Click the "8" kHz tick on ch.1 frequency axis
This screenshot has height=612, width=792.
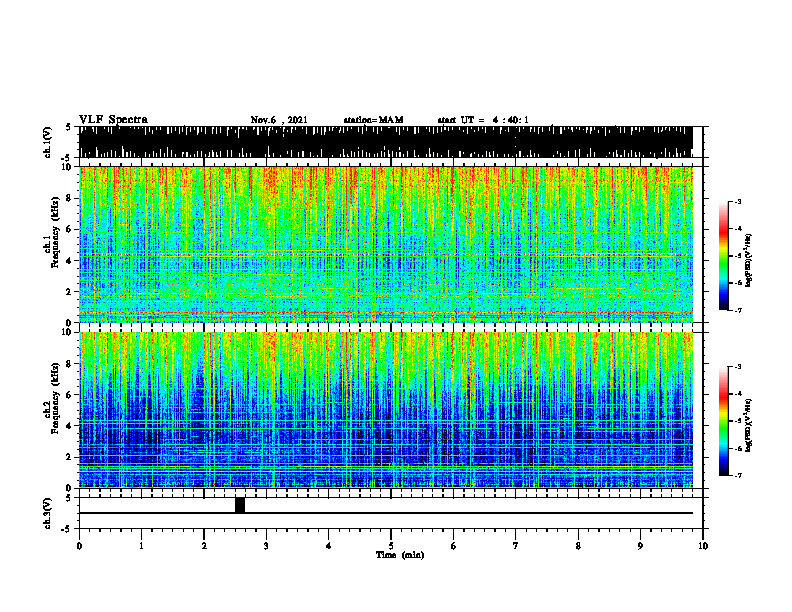pyautogui.click(x=69, y=198)
